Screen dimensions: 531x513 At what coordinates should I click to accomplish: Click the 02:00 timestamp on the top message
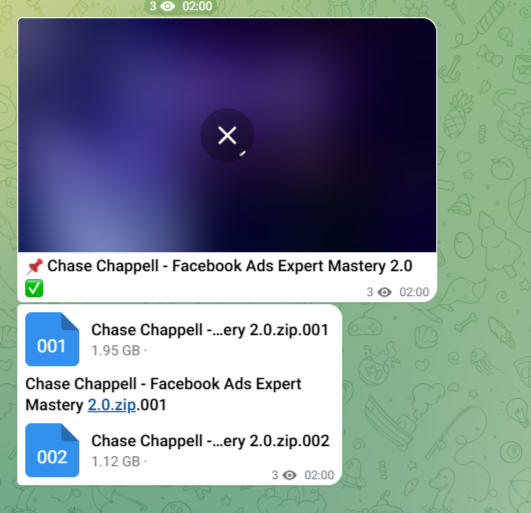coord(197,6)
